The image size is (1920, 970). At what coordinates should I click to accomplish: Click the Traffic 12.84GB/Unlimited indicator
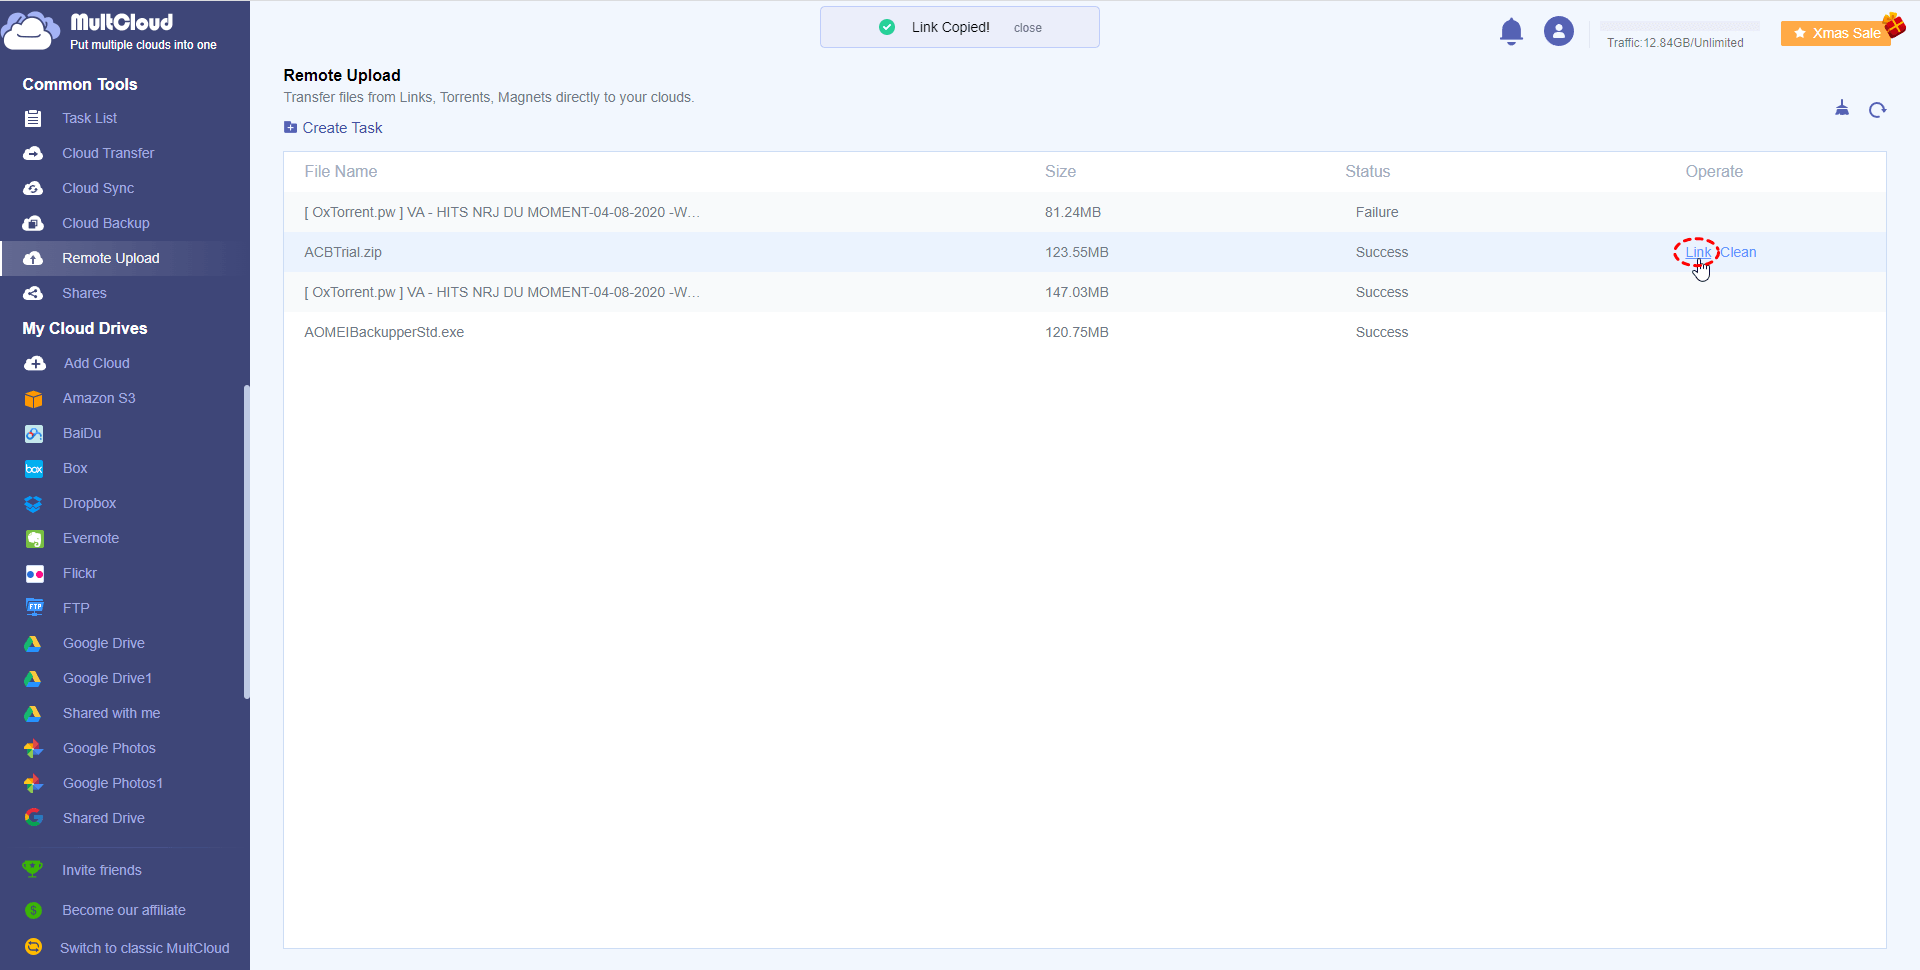(x=1675, y=43)
